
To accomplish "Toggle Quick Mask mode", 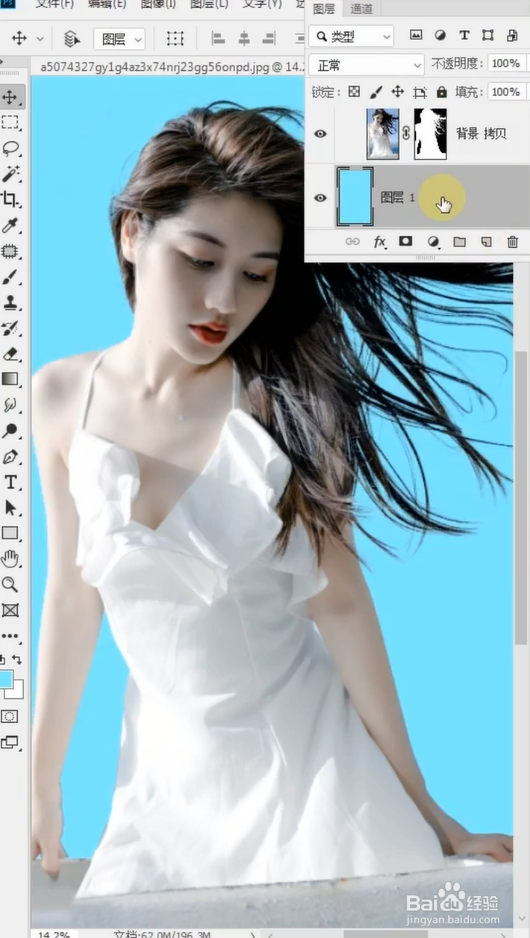I will (x=10, y=716).
